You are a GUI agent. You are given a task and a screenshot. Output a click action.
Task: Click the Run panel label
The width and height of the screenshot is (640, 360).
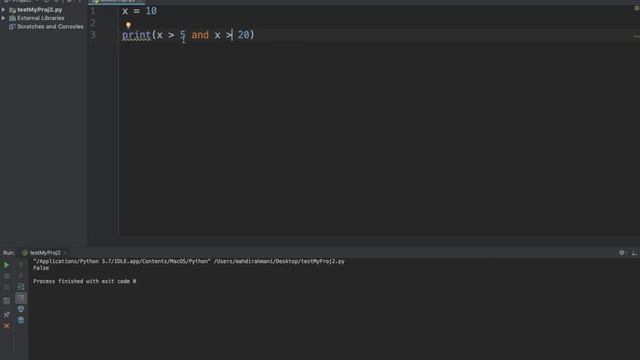pos(8,253)
